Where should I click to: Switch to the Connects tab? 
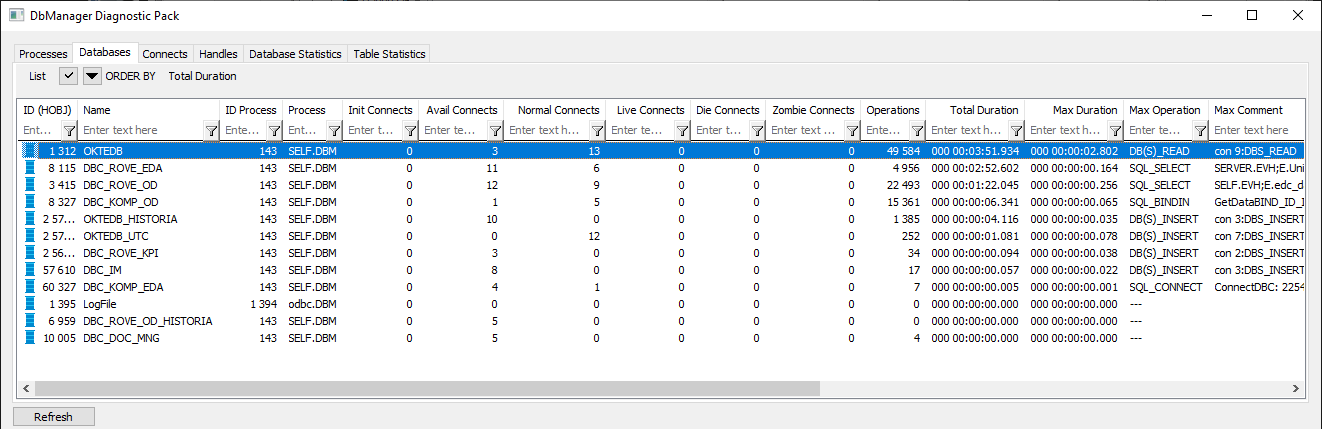coord(165,54)
